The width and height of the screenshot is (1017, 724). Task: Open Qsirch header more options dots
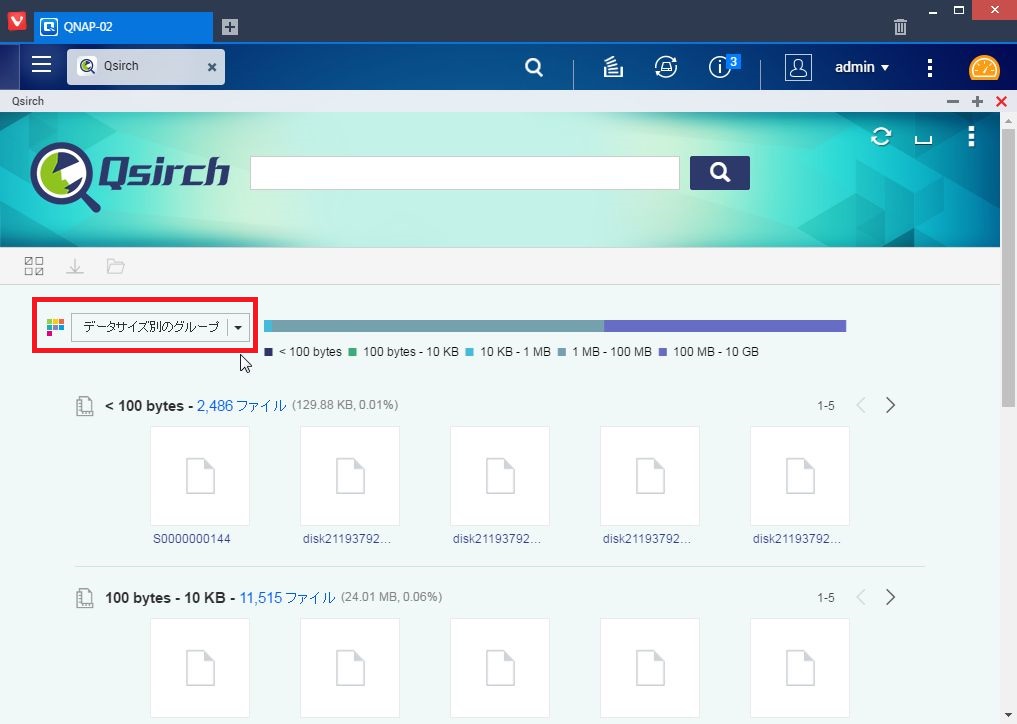[971, 136]
